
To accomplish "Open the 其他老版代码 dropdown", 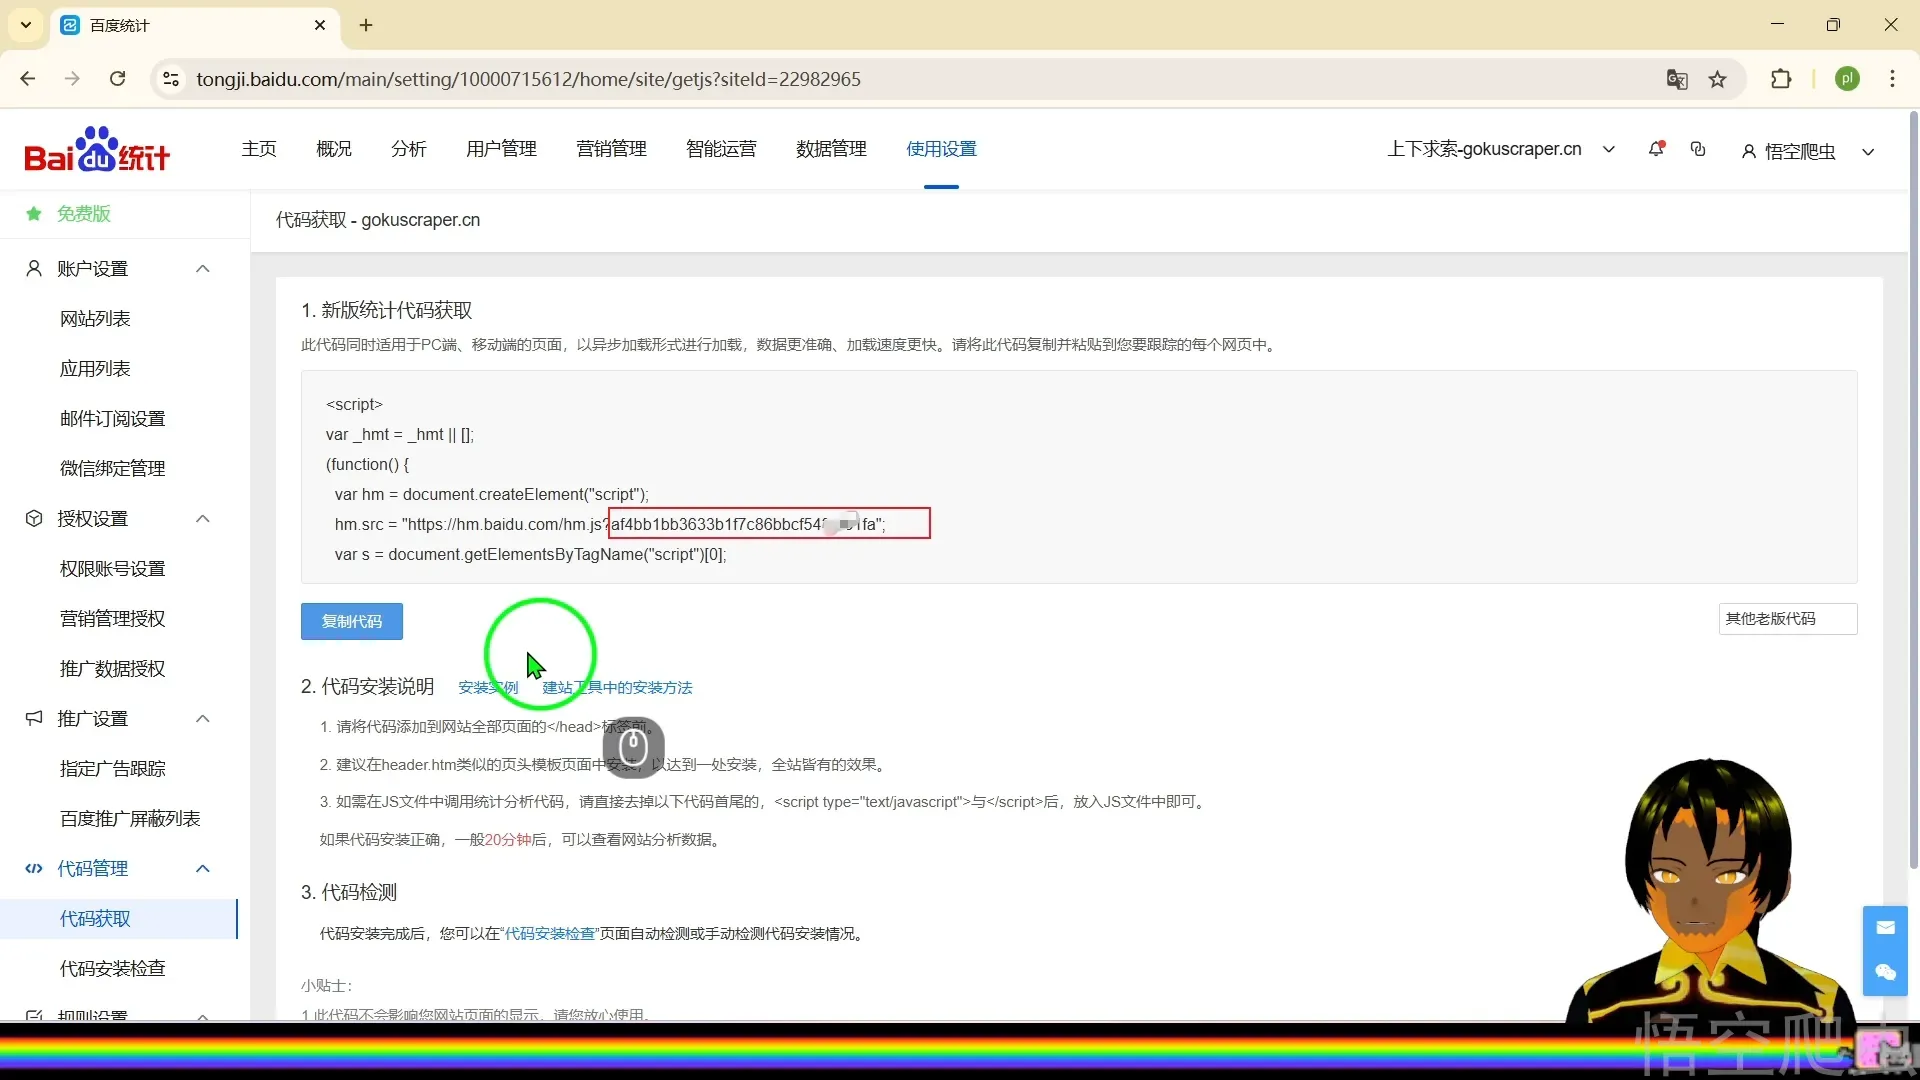I will tap(1787, 619).
